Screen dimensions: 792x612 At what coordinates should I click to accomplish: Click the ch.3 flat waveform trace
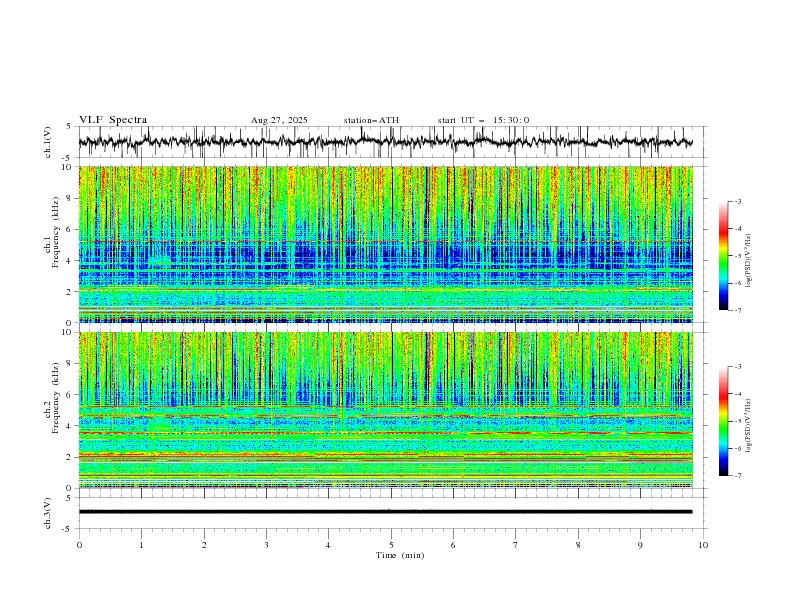[x=385, y=512]
